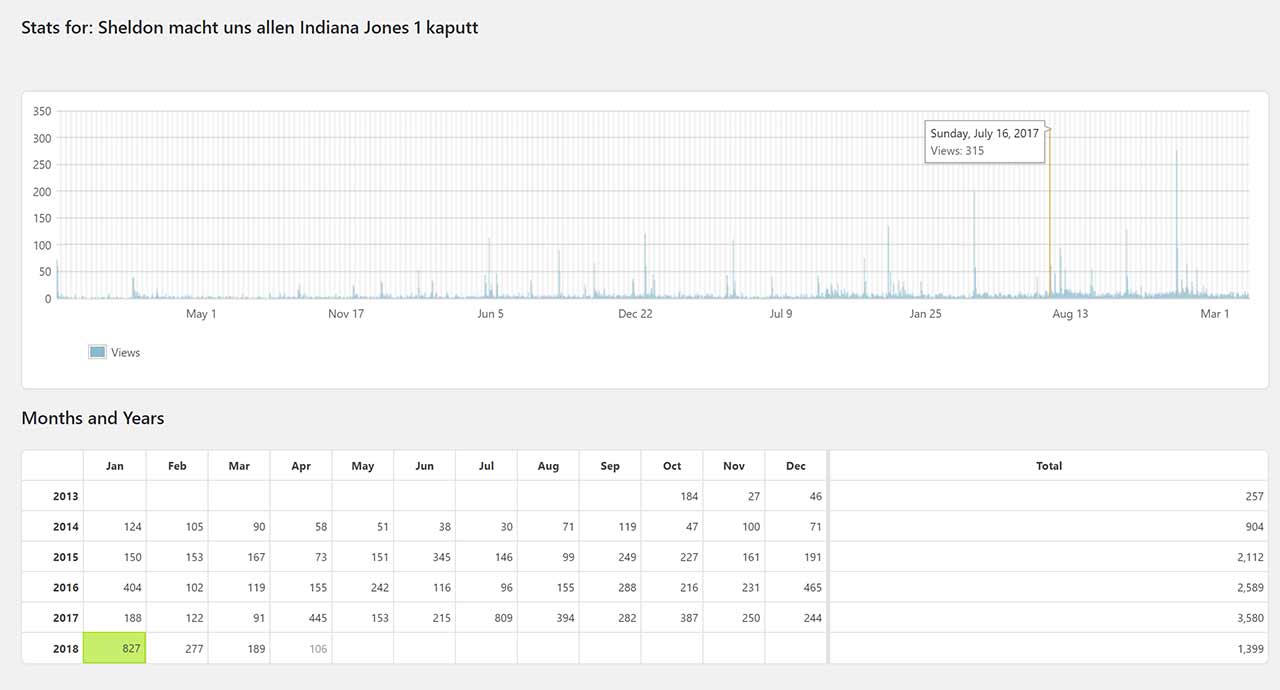Click the May 1 x-axis label

(201, 314)
